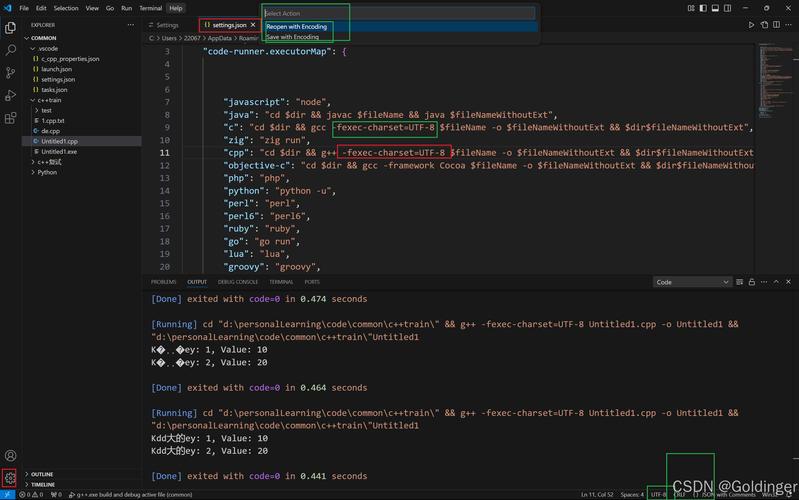Open the Search view icon

(x=11, y=49)
